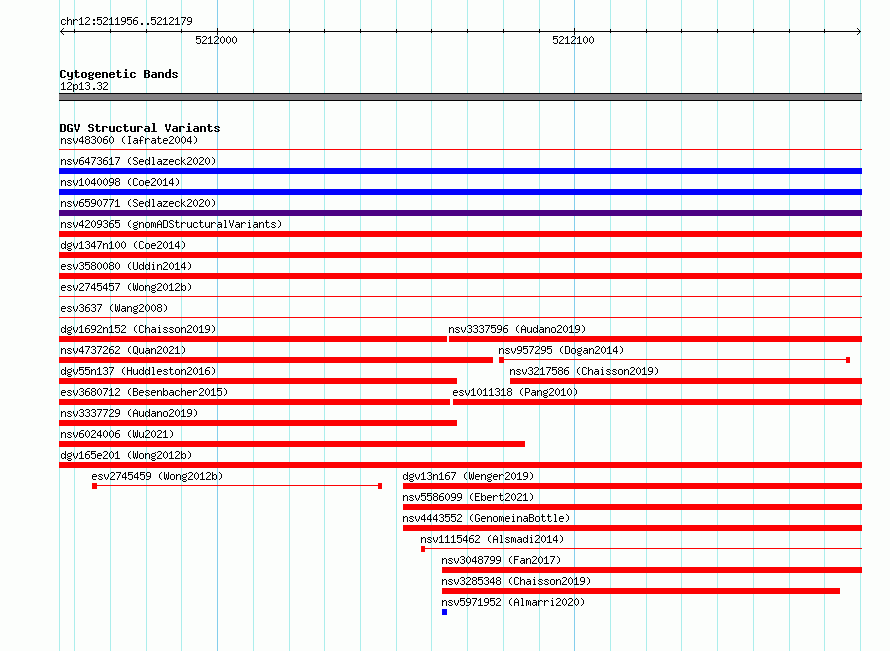890x651 pixels.
Task: Click the nsv483060 (Iafrate2004) variant label
Action: (x=129, y=140)
